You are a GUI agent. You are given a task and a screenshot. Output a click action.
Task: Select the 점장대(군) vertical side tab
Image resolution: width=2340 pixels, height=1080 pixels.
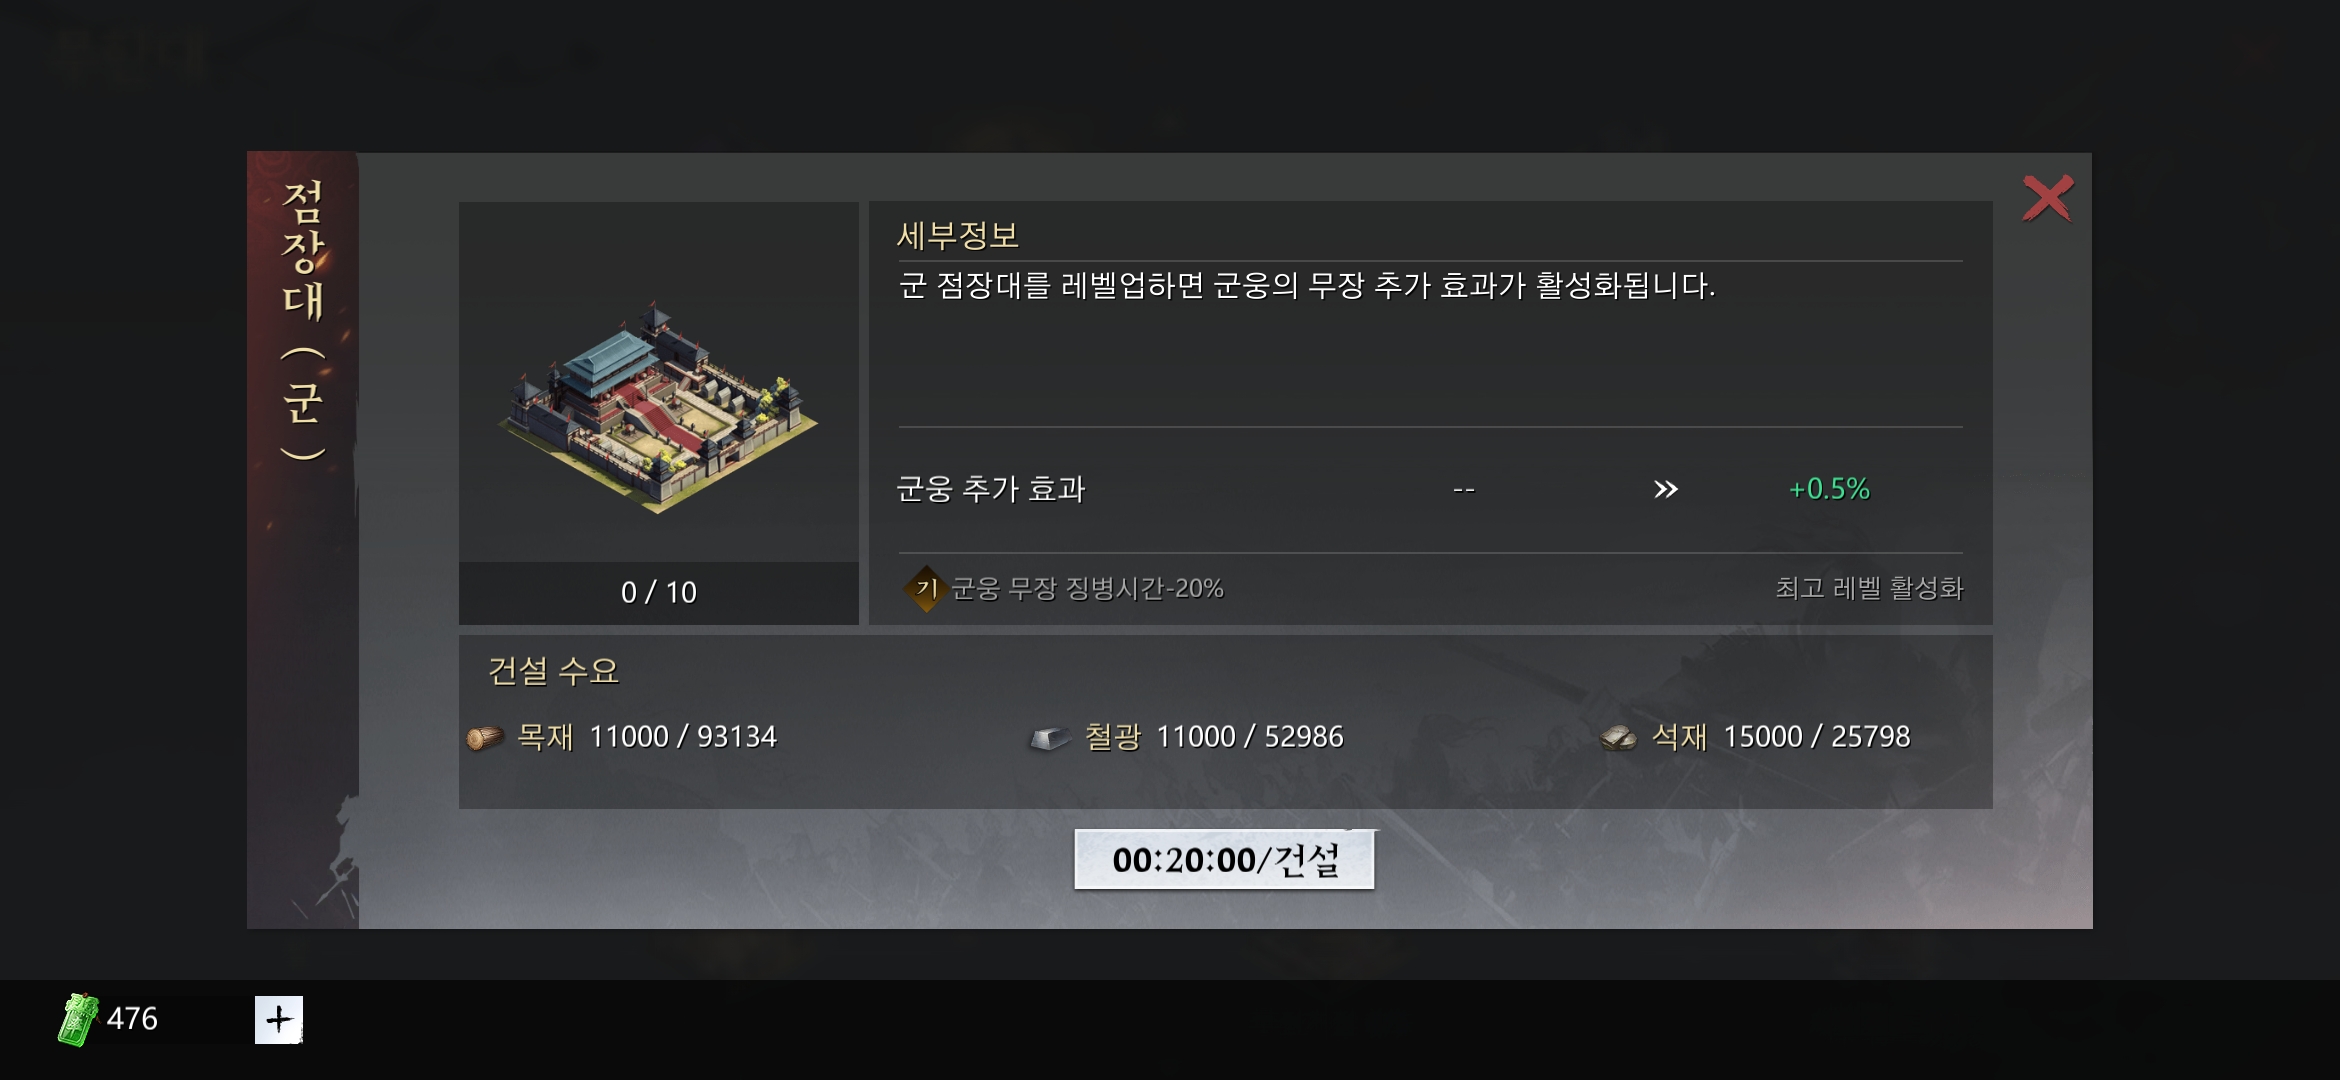[x=302, y=320]
